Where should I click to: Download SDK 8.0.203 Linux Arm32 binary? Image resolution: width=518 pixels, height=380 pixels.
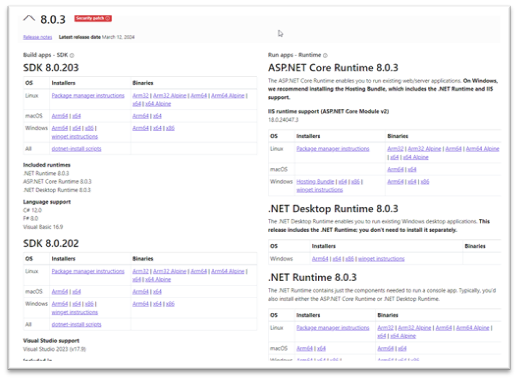(x=140, y=96)
